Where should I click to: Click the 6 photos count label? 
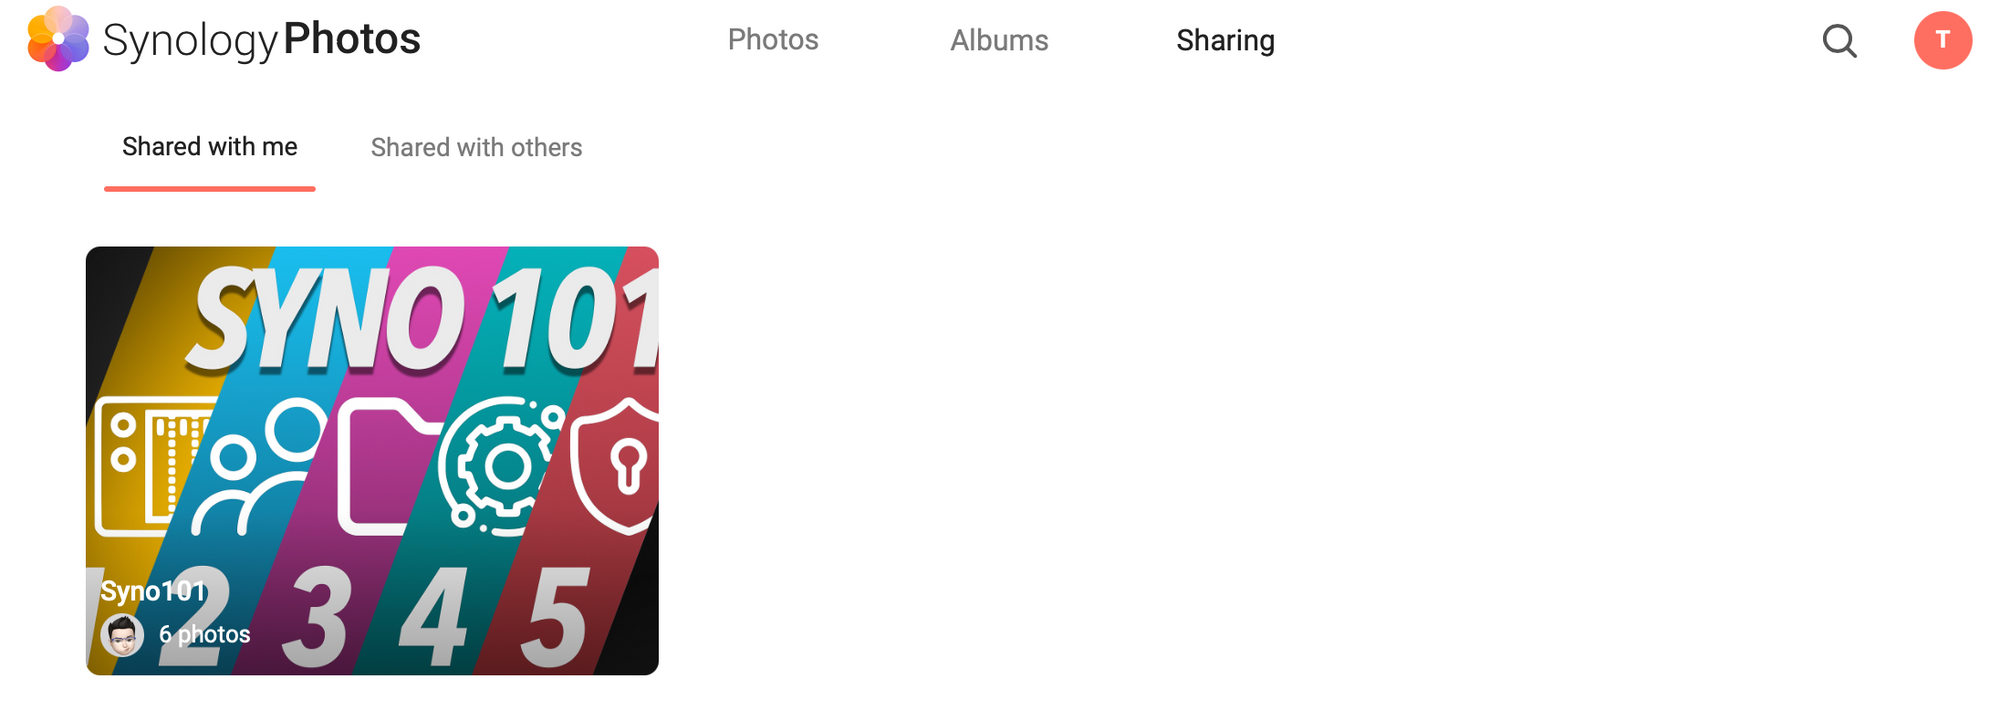coord(204,634)
